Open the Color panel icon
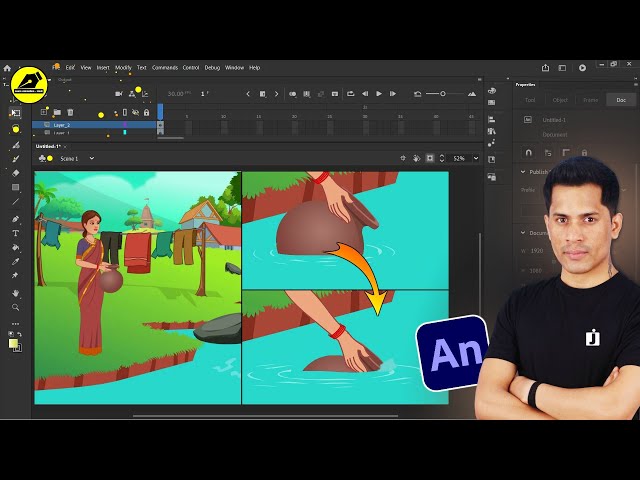Image resolution: width=640 pixels, height=480 pixels. [x=491, y=91]
